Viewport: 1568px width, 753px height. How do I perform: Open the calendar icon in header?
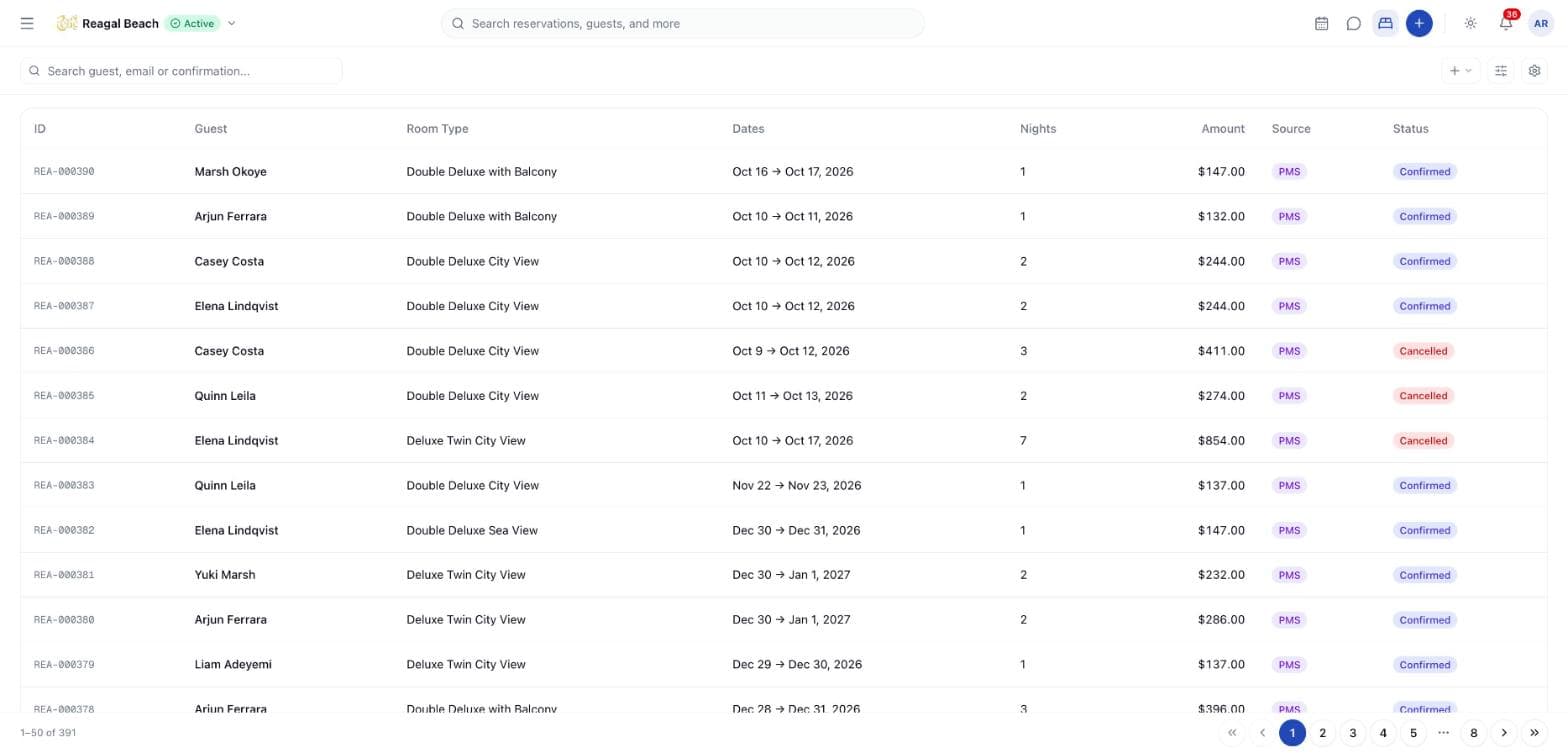(1321, 23)
